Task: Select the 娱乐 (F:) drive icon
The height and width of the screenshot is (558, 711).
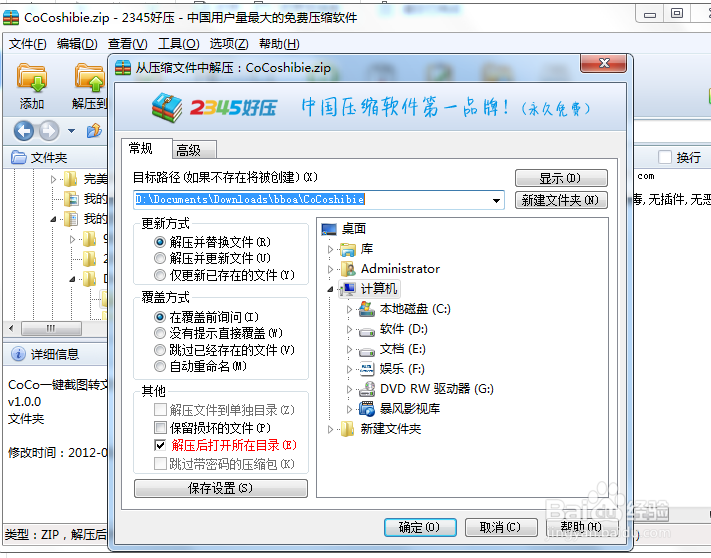Action: 367,369
